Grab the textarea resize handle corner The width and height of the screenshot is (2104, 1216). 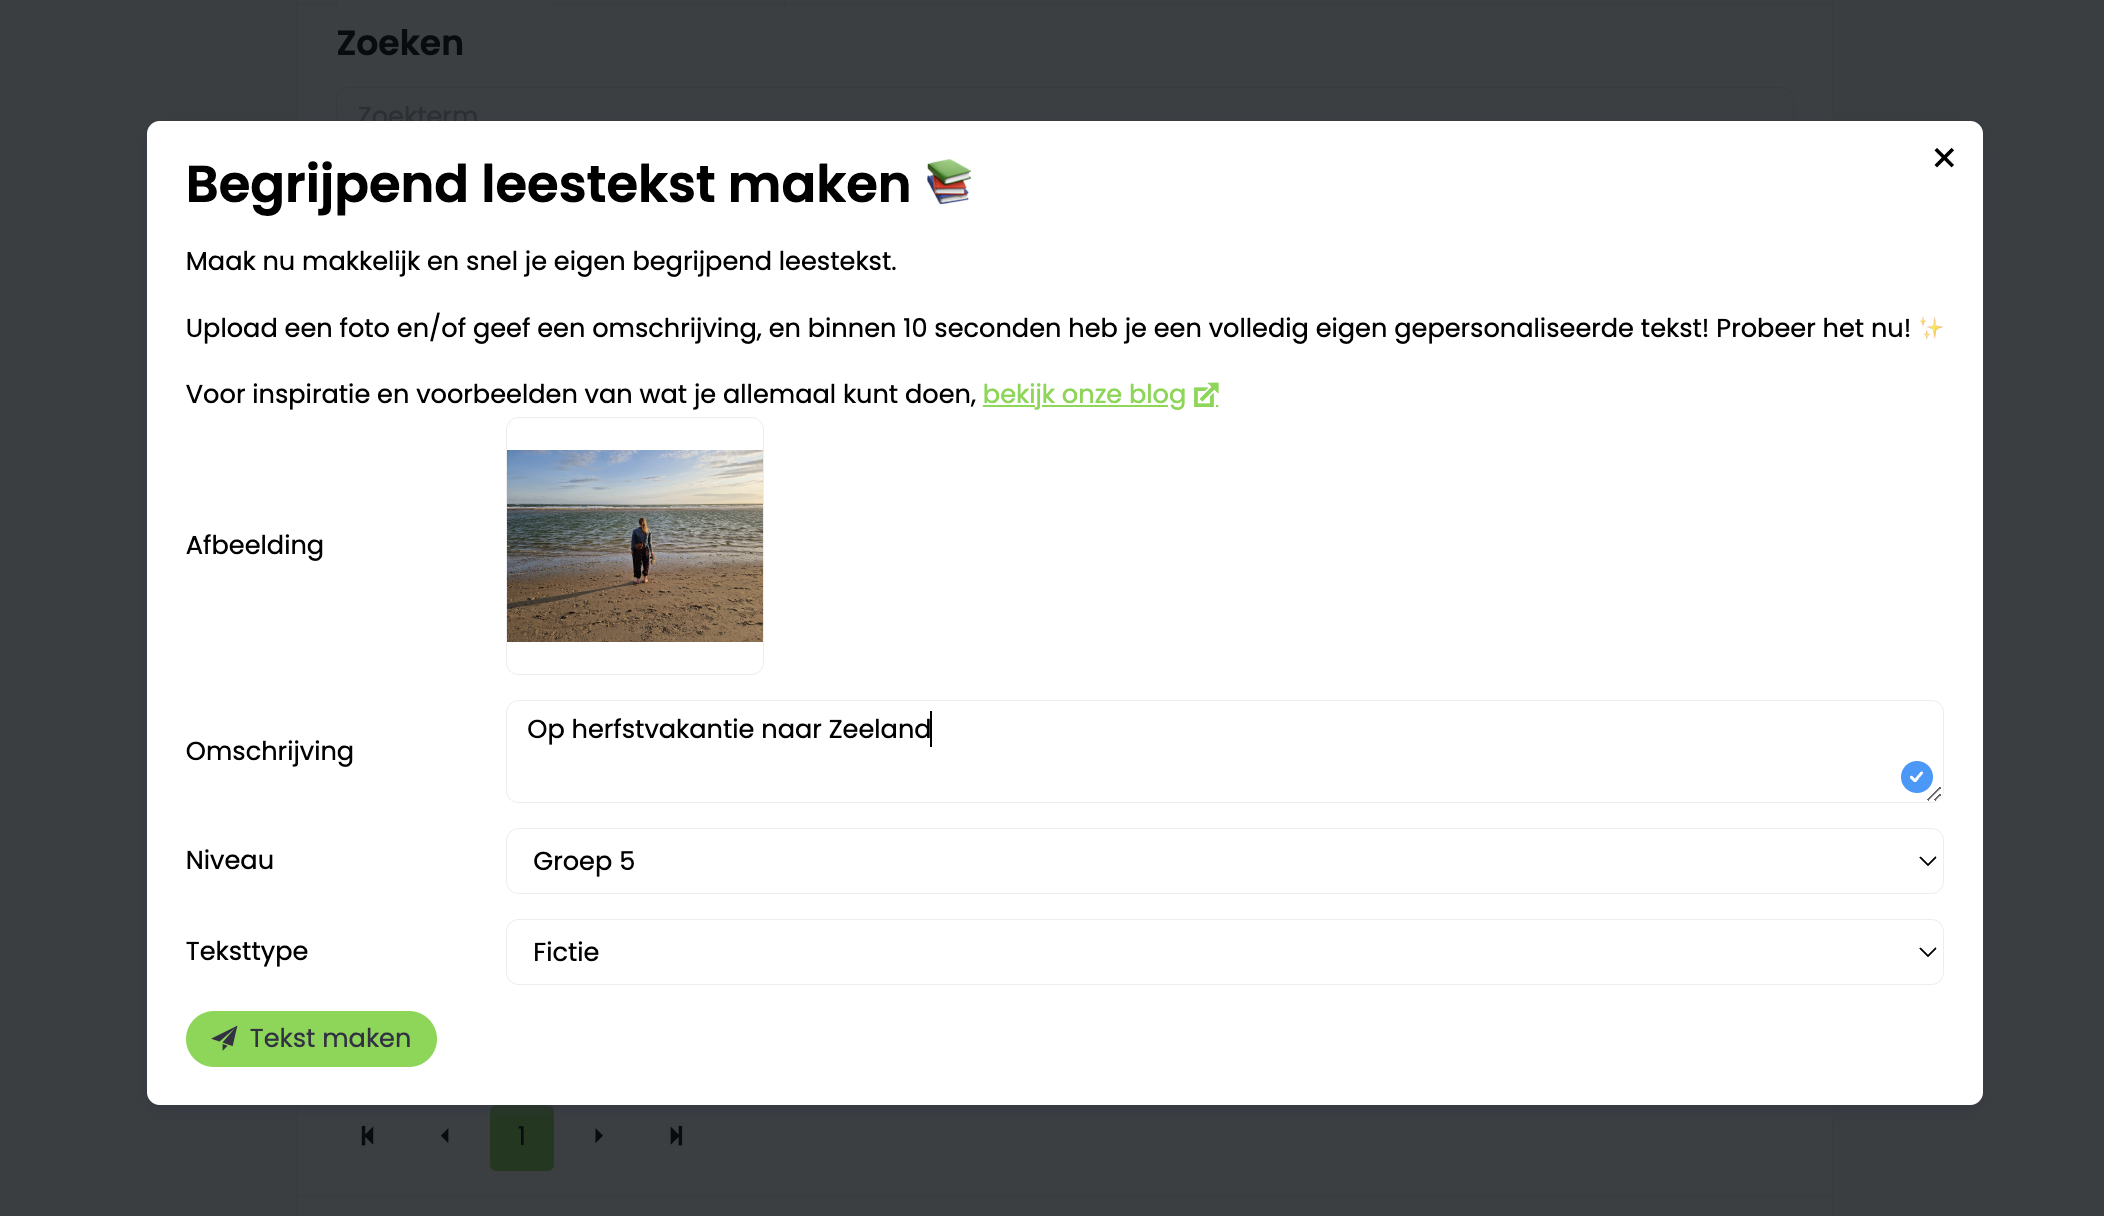pos(1934,795)
